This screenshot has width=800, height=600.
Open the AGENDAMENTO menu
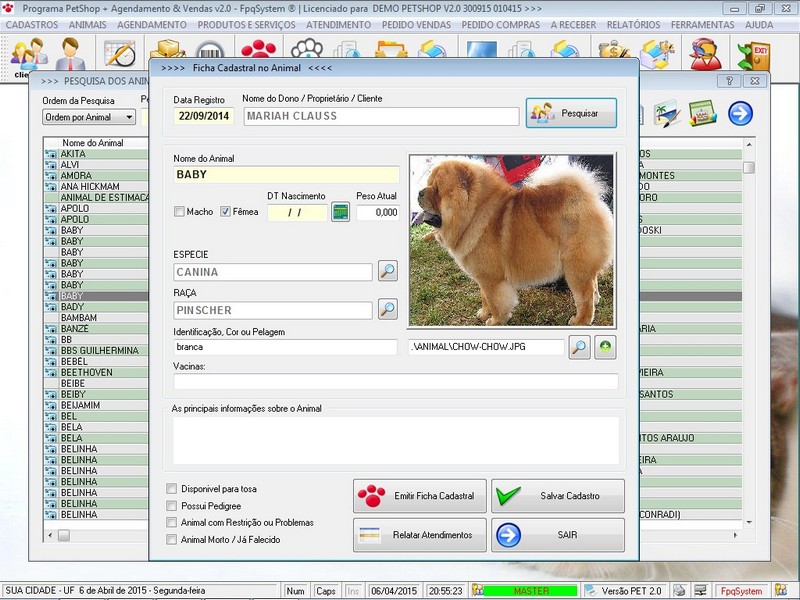(x=152, y=24)
